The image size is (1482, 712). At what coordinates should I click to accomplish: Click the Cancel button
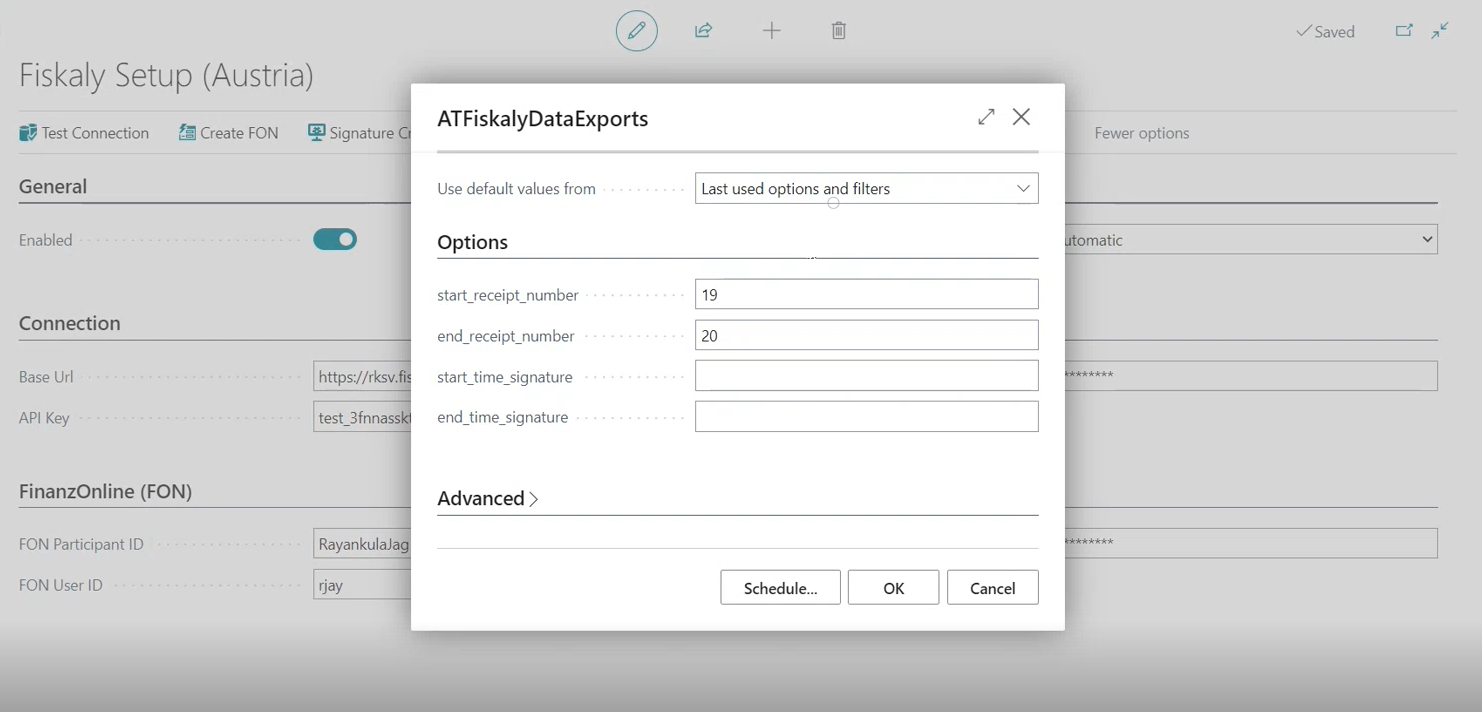993,588
